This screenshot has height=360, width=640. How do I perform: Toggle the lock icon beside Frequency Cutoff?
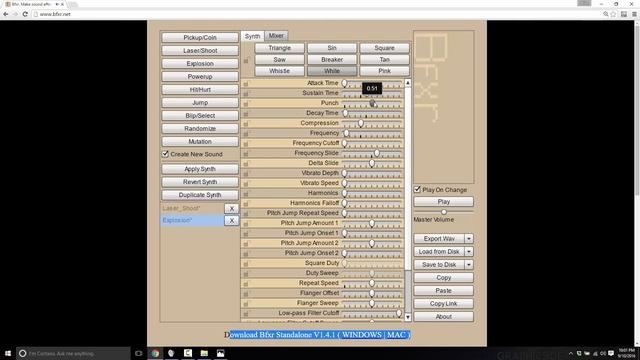pyautogui.click(x=246, y=144)
